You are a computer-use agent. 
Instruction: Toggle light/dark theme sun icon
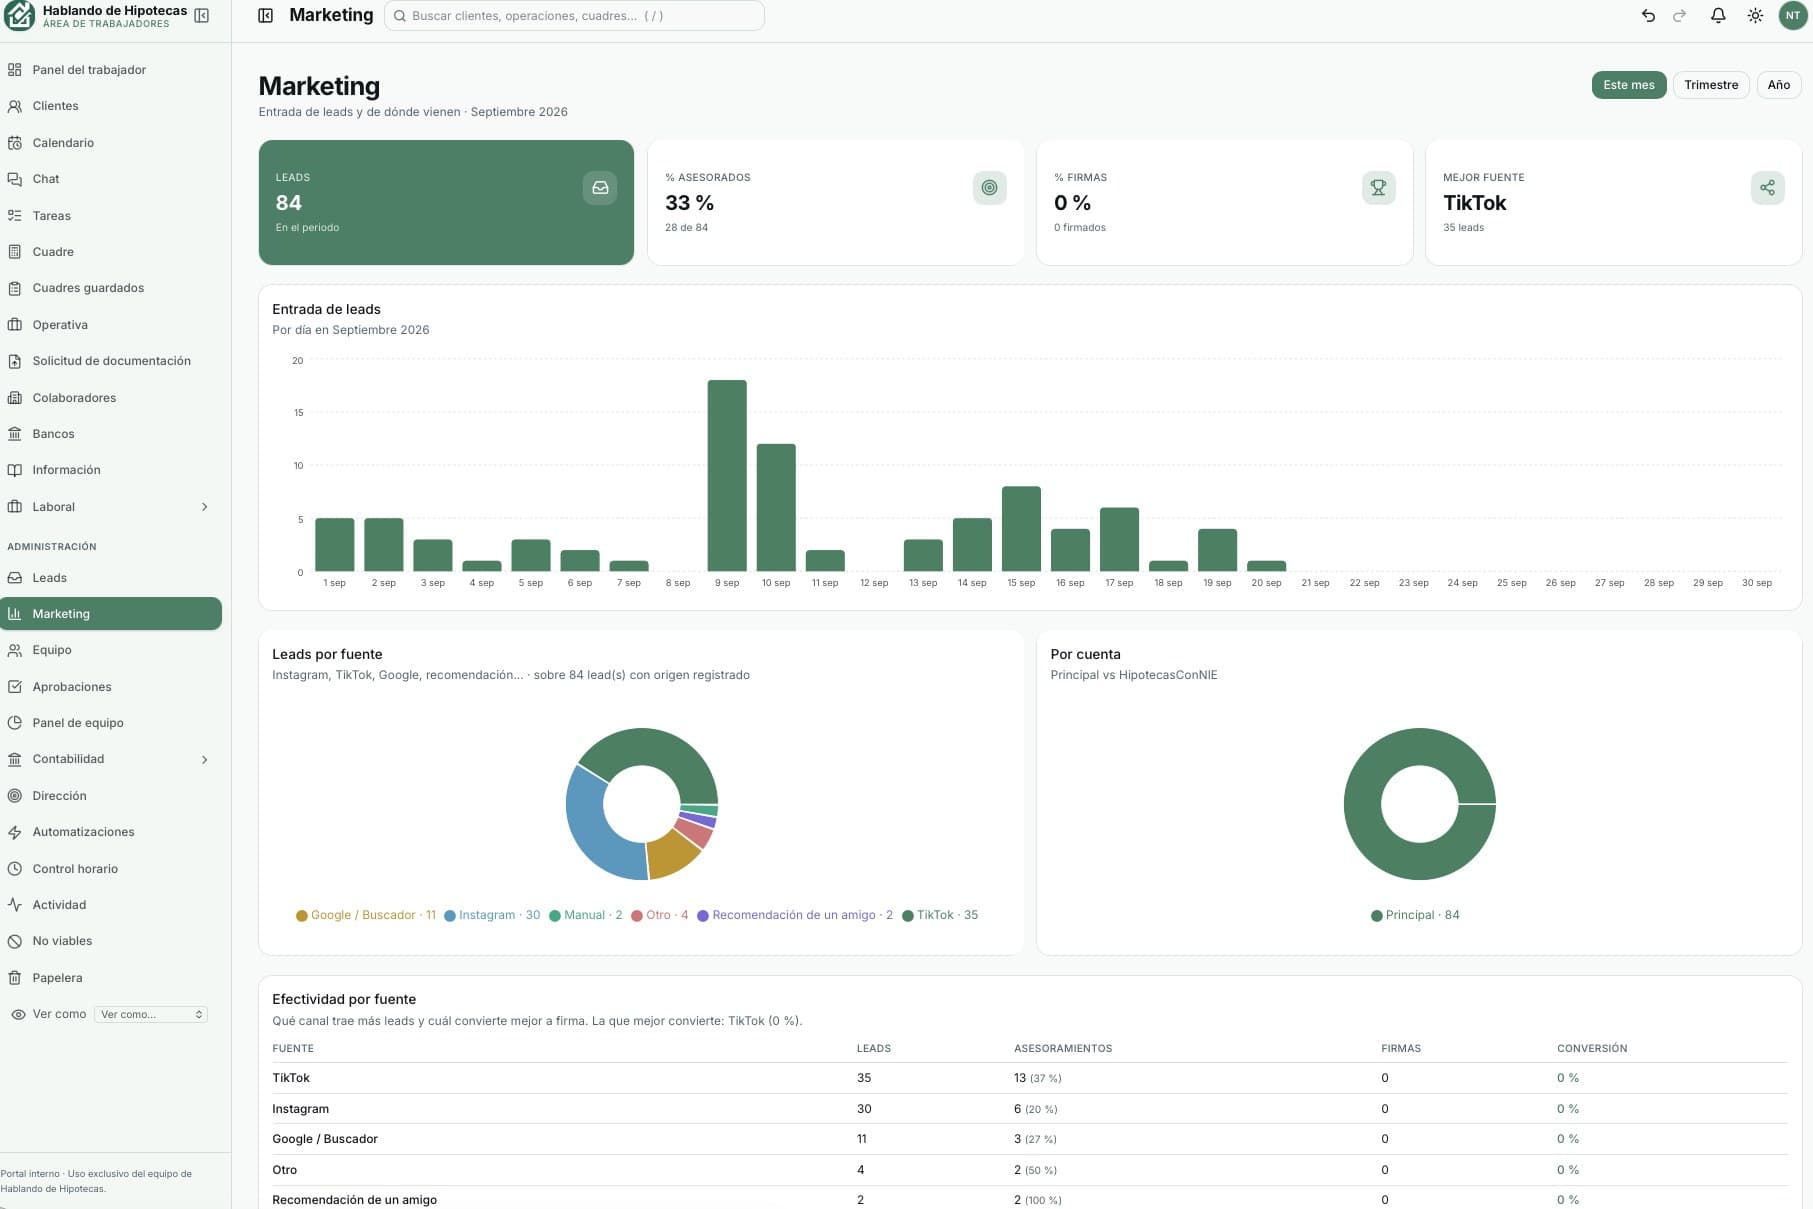[1755, 16]
